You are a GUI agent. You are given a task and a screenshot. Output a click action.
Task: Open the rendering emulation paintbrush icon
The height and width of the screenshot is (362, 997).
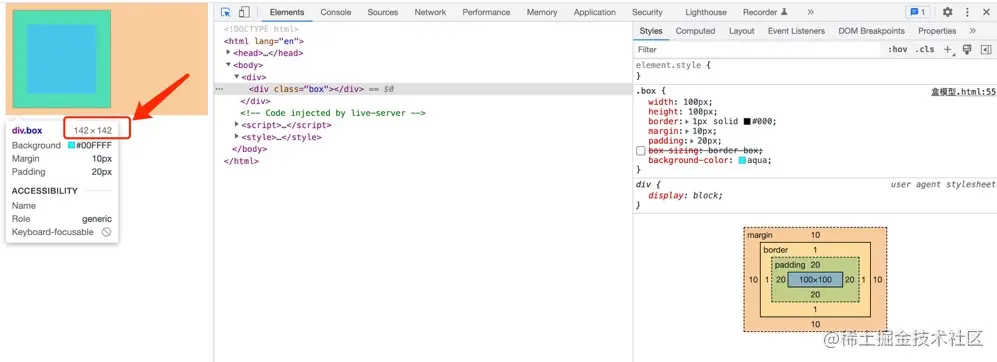(967, 49)
